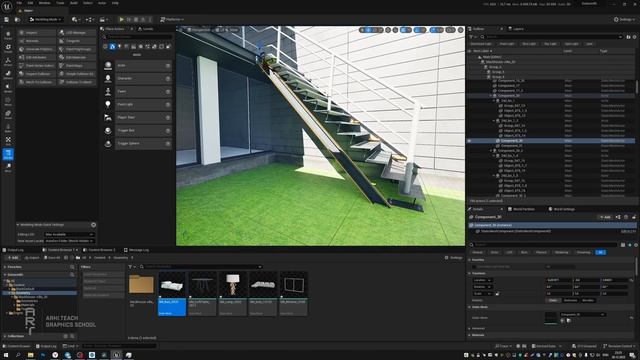Viewport: 640px width, 360px height.
Task: Open the toolbar Settings dropdown
Action: [624, 19]
